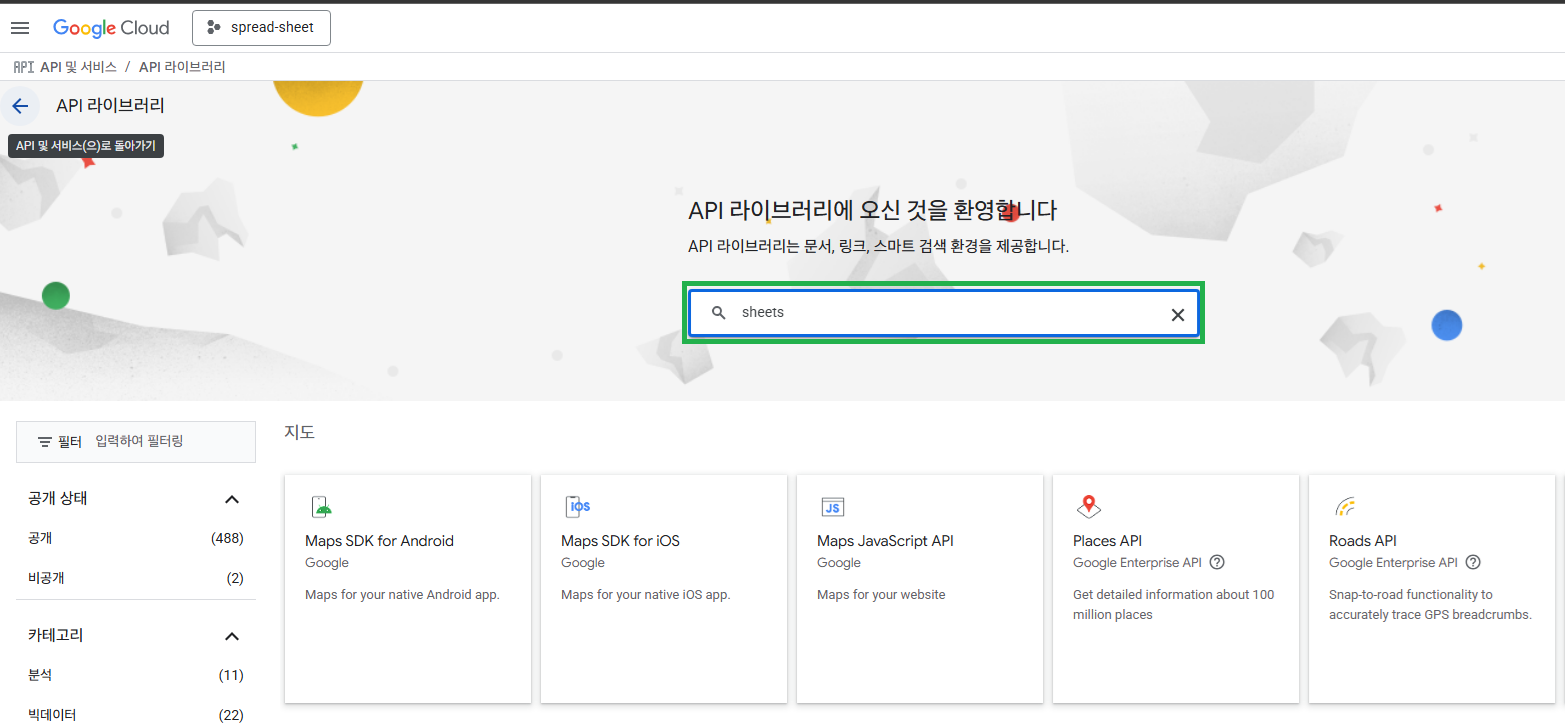Click the API 라이브러리 page title
The width and height of the screenshot is (1565, 723).
(110, 106)
